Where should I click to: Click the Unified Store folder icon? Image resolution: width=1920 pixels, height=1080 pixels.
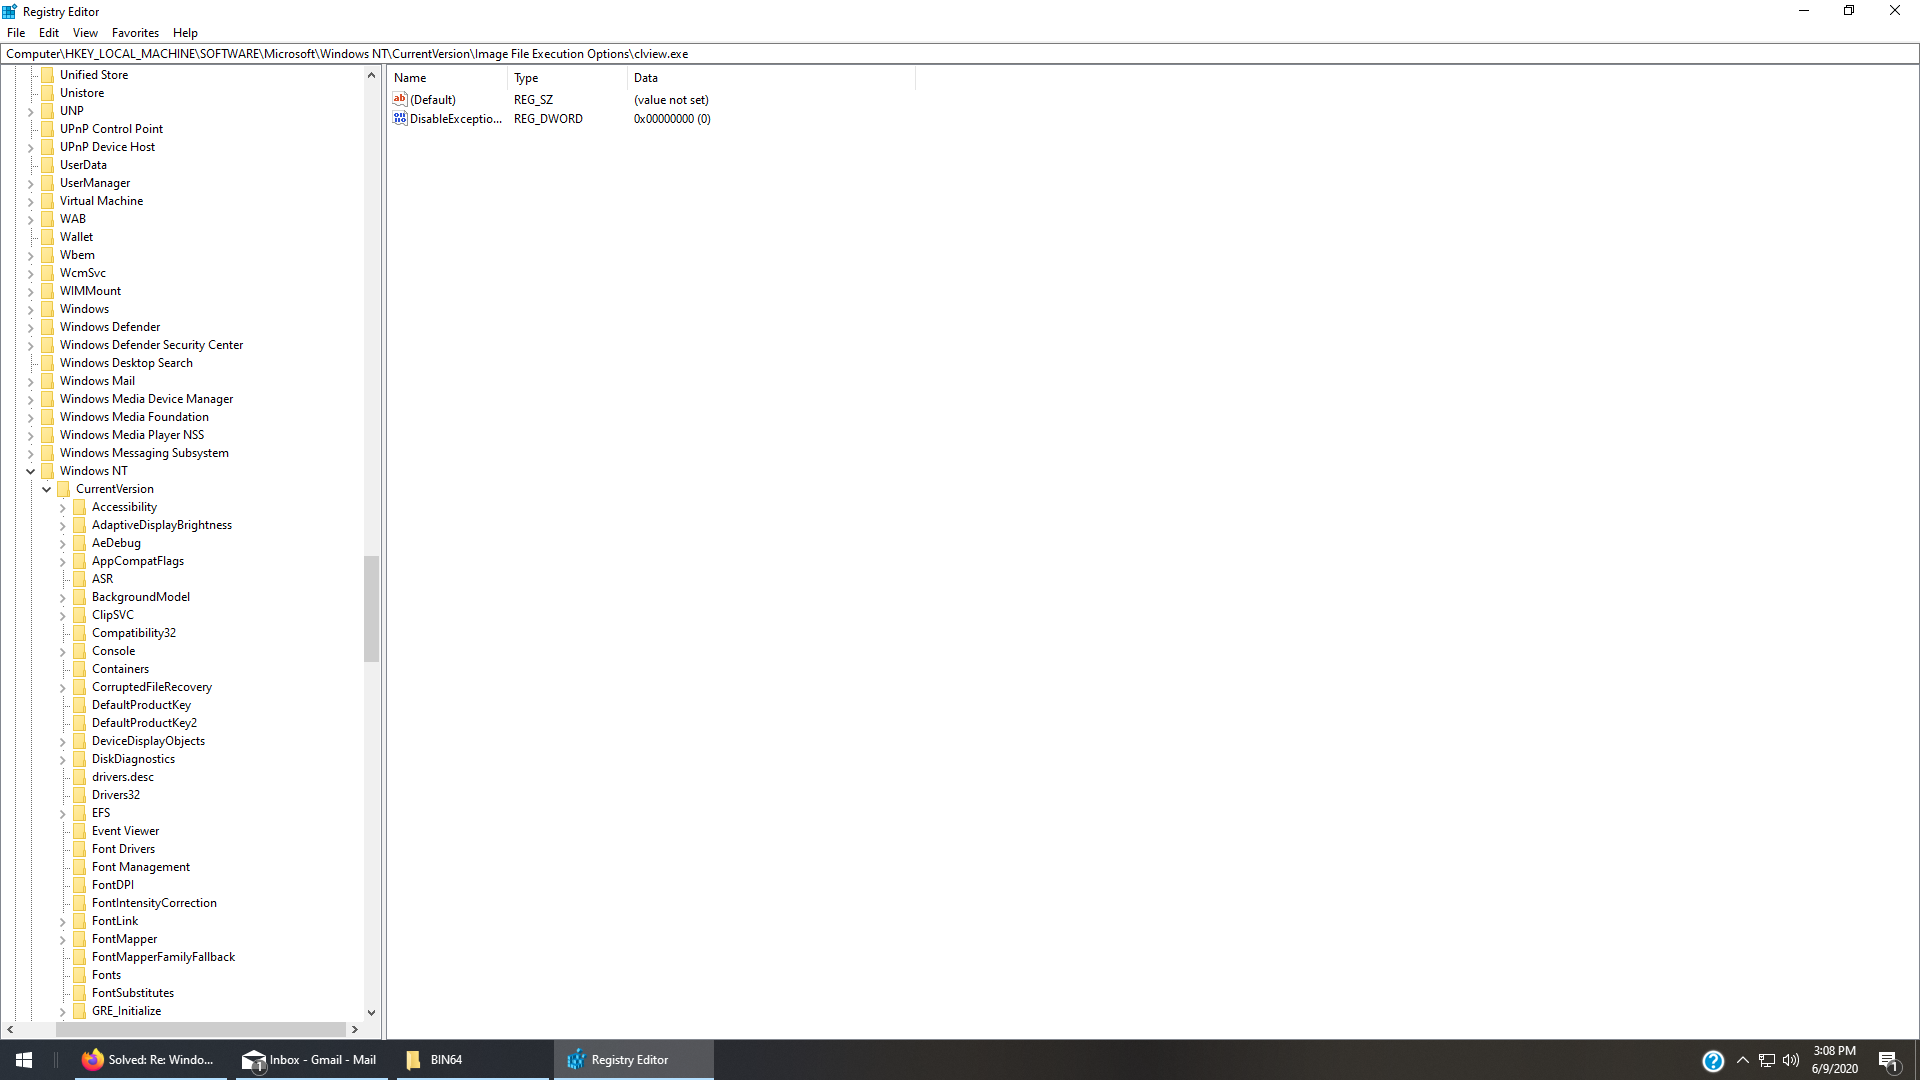[x=47, y=75]
